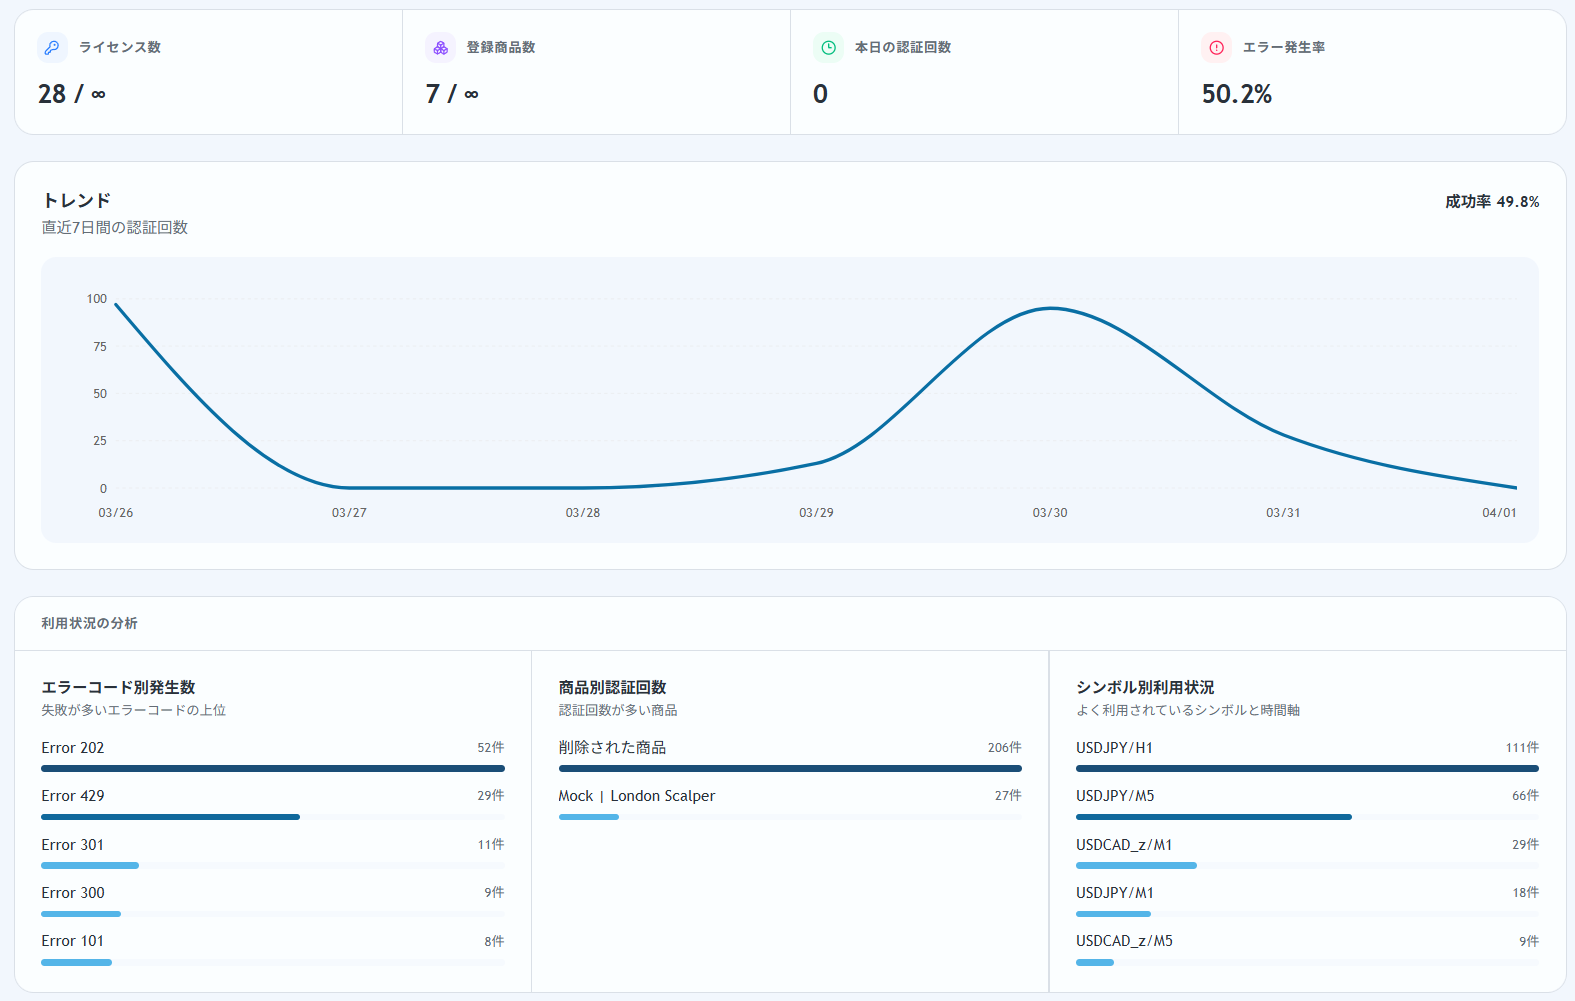Select the 削除された商品 row
The image size is (1575, 1001).
612,748
